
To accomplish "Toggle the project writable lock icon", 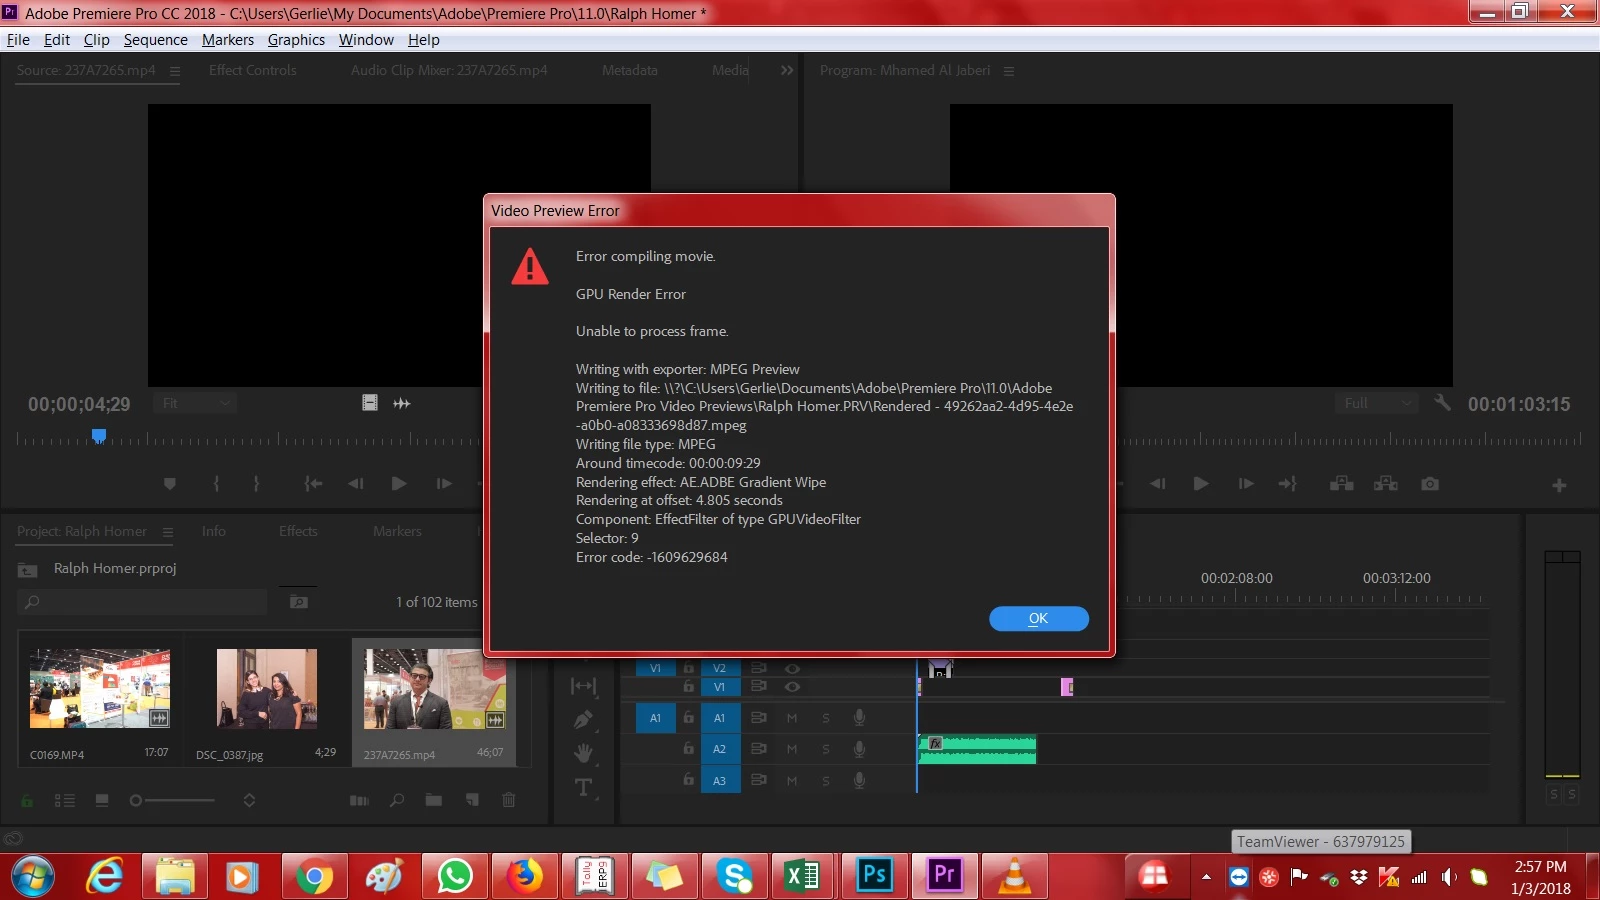I will coord(27,801).
